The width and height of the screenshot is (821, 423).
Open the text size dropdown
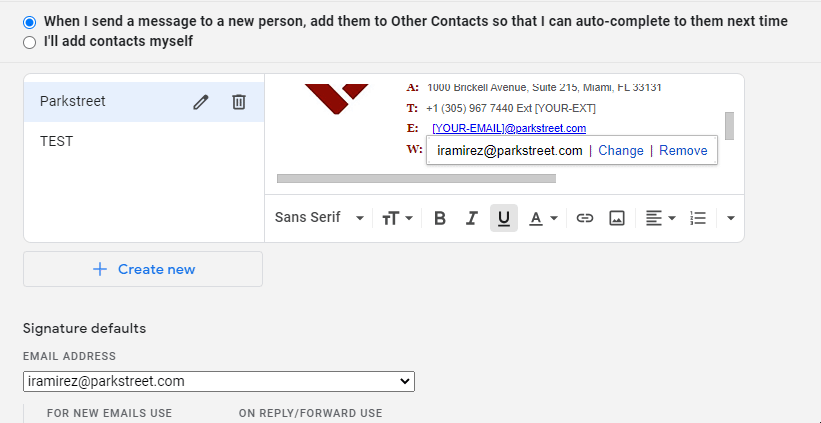(397, 218)
